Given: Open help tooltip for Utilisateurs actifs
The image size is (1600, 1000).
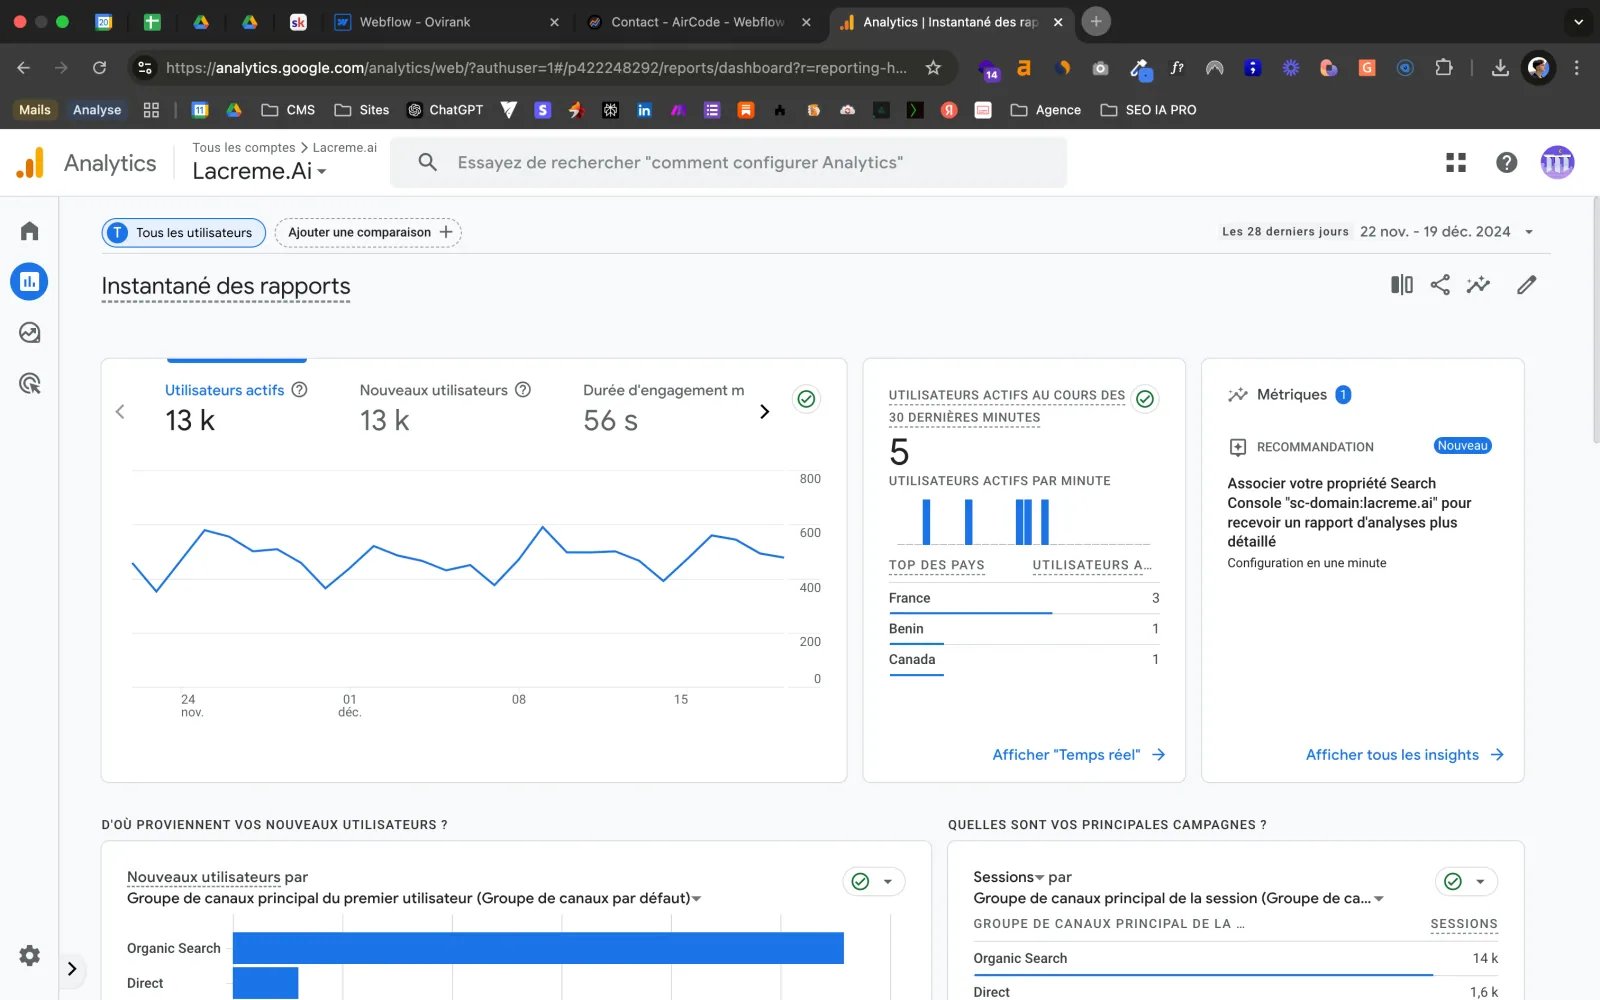Looking at the screenshot, I should click(299, 390).
